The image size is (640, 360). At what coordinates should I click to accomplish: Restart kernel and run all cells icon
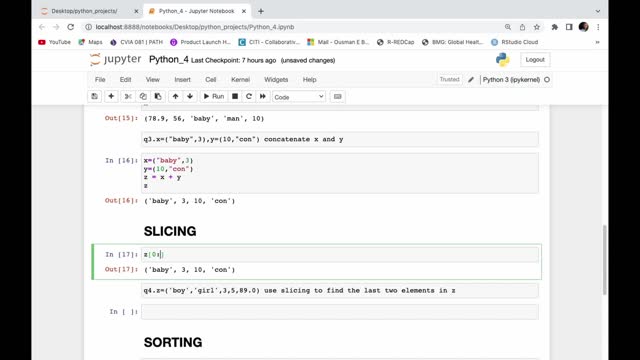[262, 97]
